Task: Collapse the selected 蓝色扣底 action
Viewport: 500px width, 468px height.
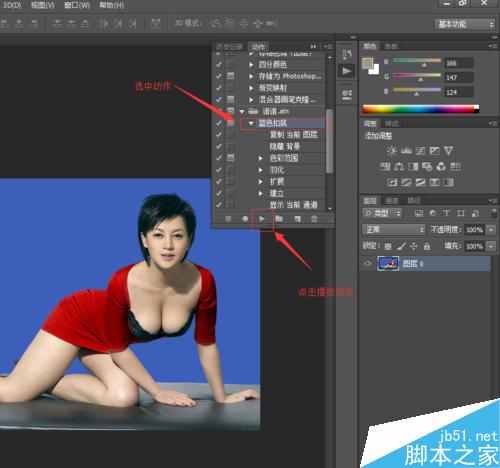Action: coord(251,123)
